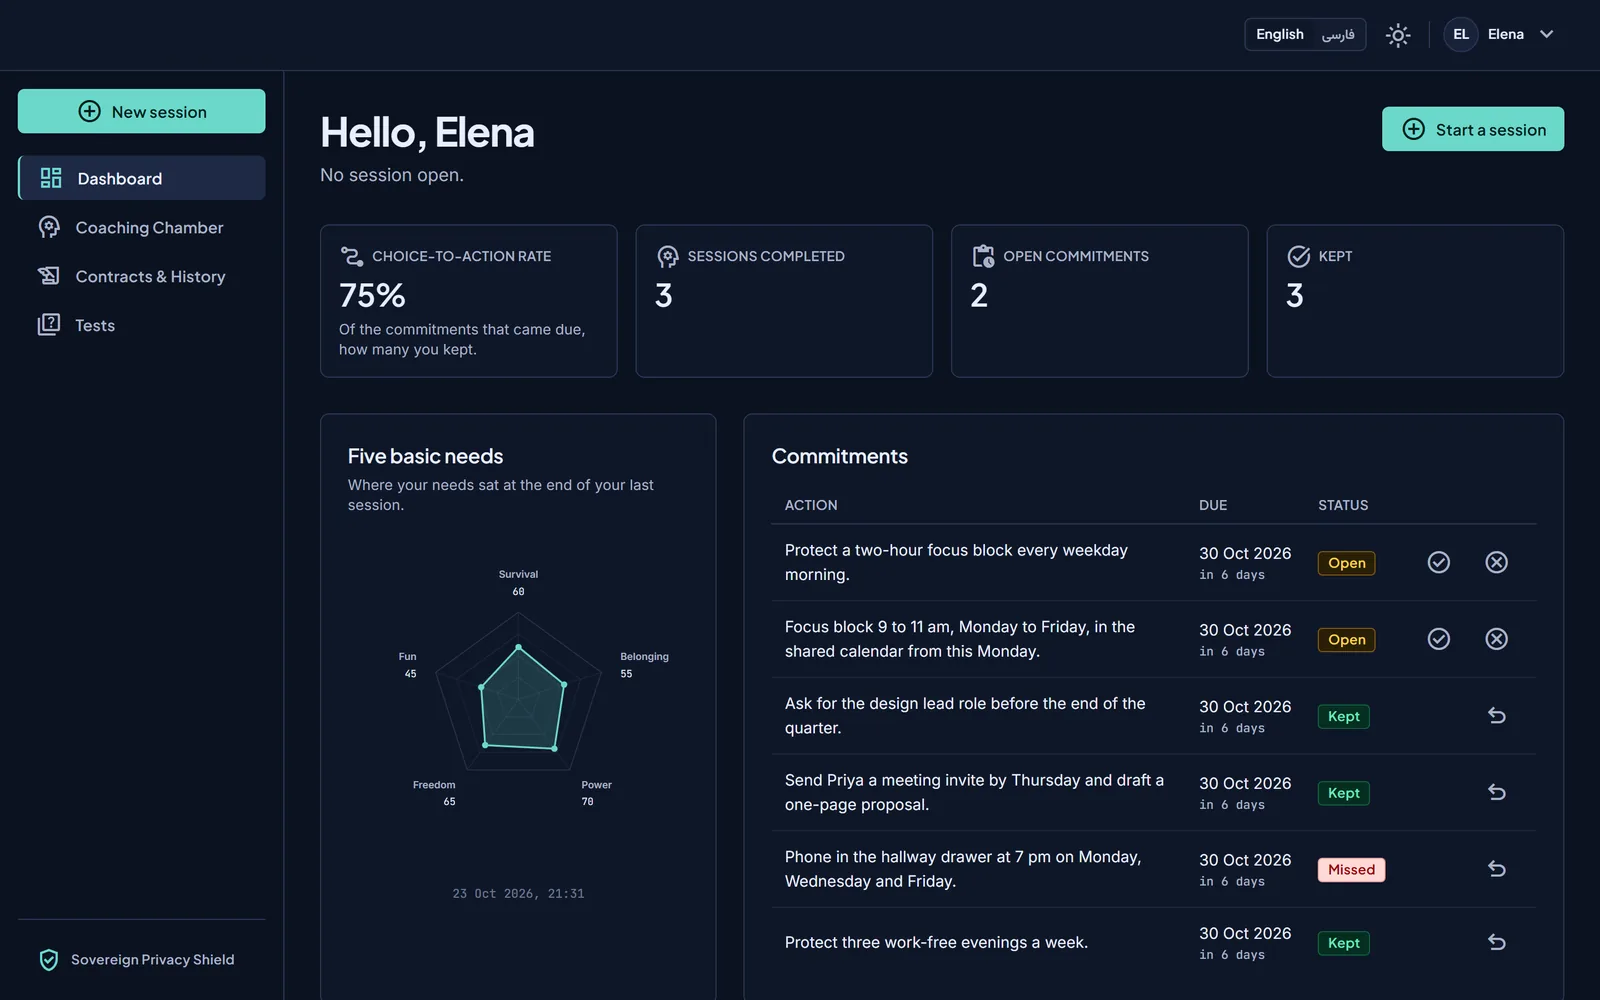Mark the shared calendar focus block as kept

point(1438,639)
